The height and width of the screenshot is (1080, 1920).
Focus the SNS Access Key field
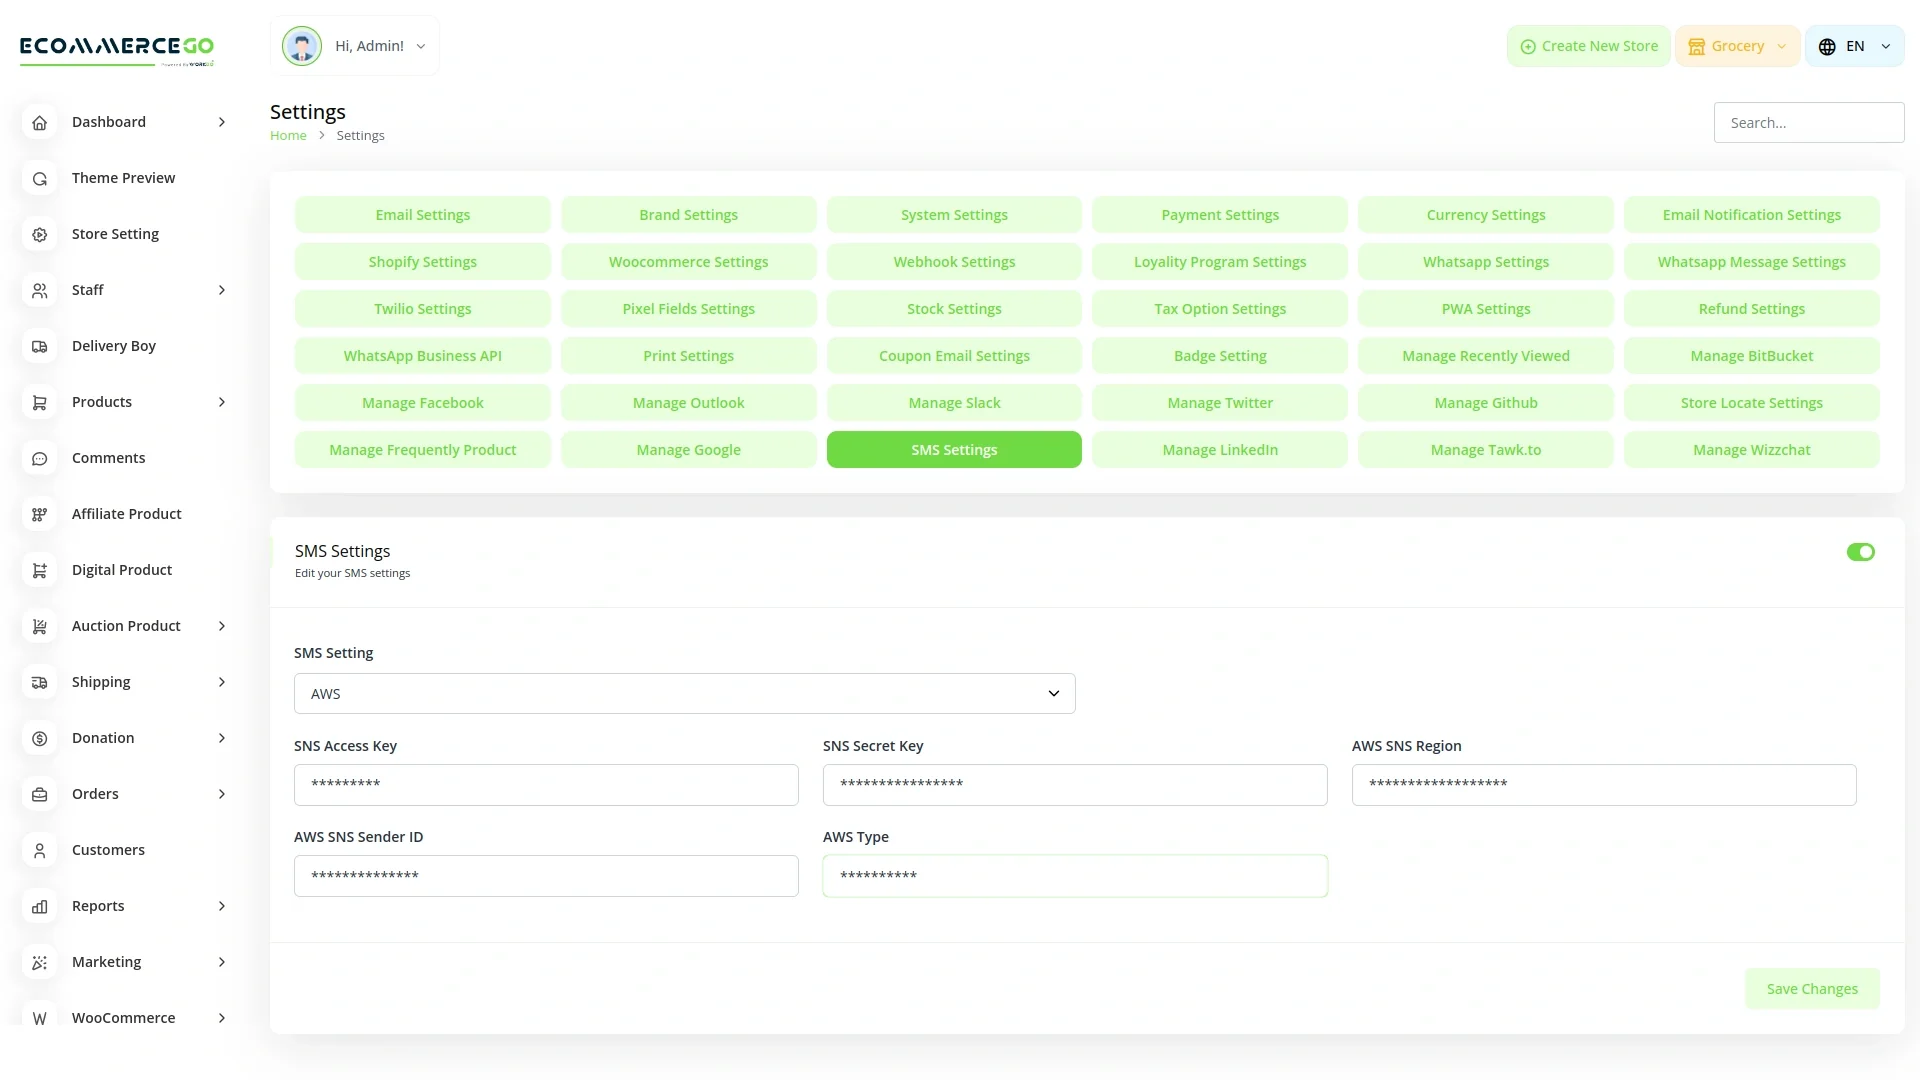point(546,785)
